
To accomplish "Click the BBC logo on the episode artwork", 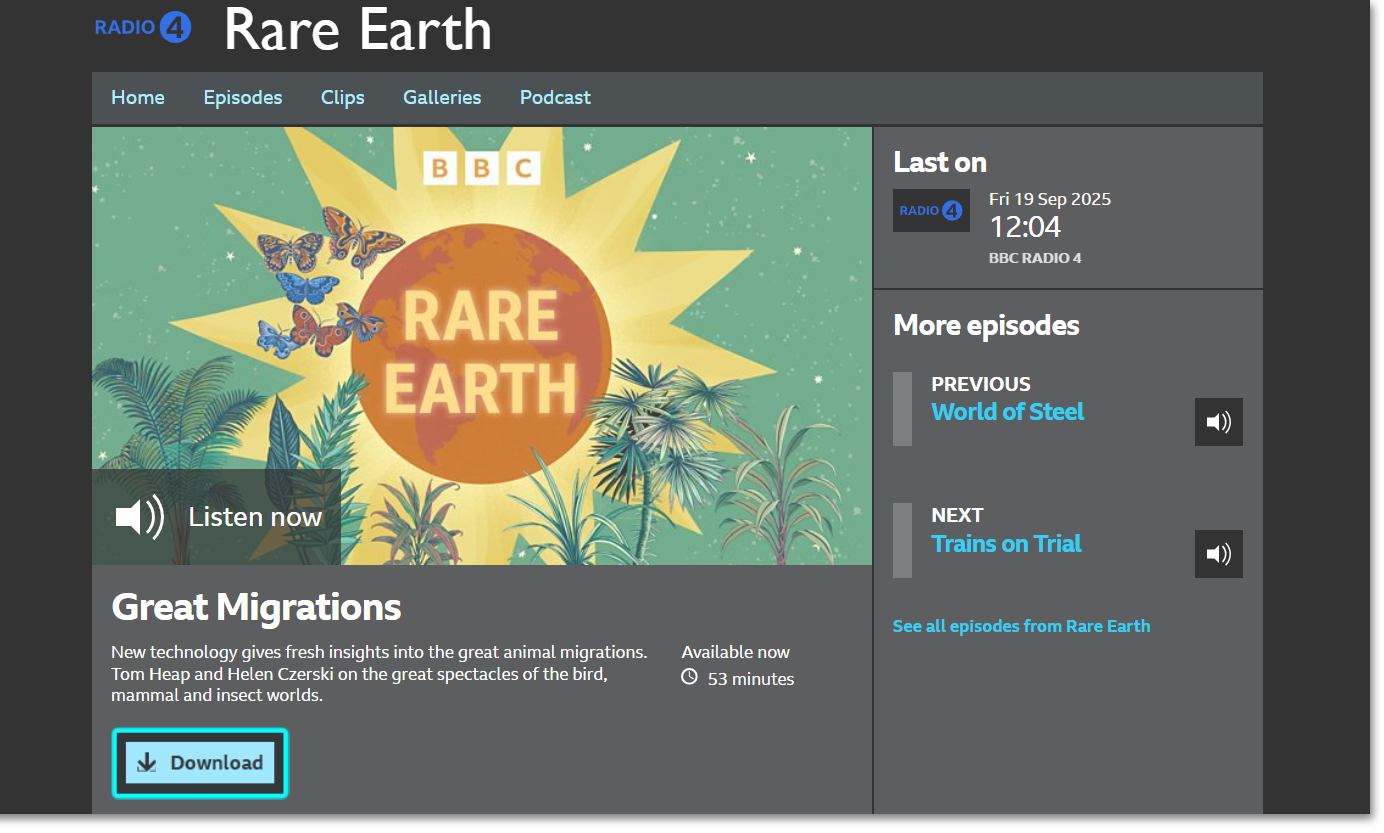I will pos(483,168).
